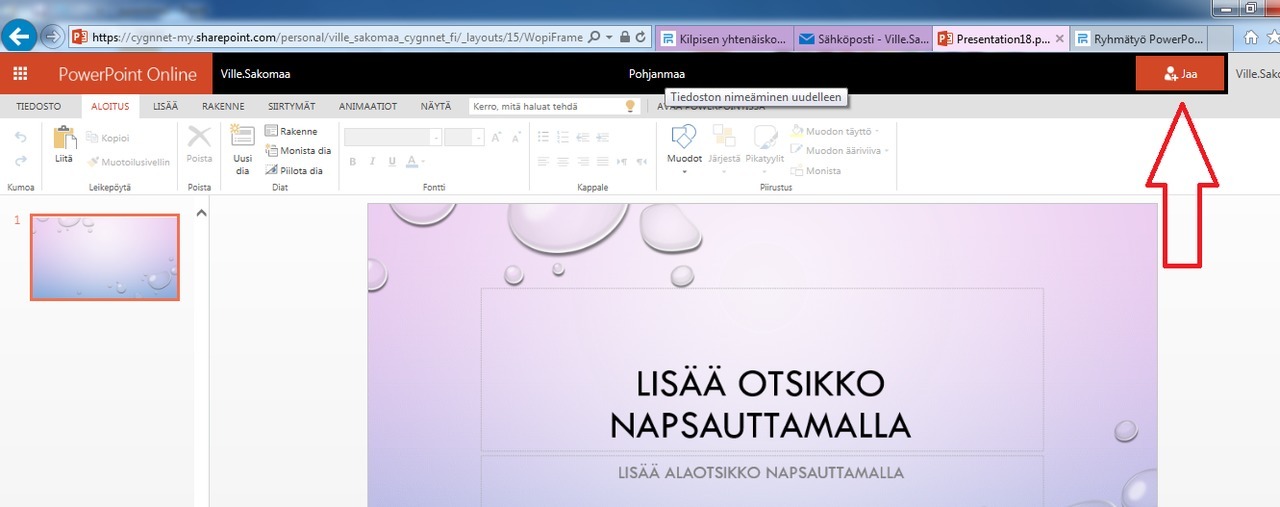1280x507 pixels.
Task: Set left-to-right text direction
Action: tap(622, 161)
